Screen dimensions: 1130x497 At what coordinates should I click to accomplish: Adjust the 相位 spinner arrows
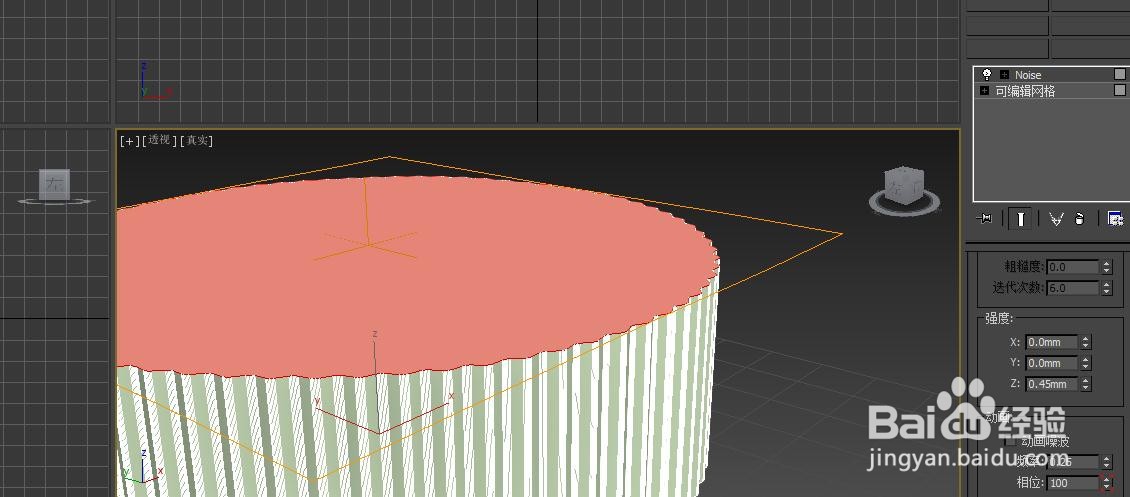1107,483
